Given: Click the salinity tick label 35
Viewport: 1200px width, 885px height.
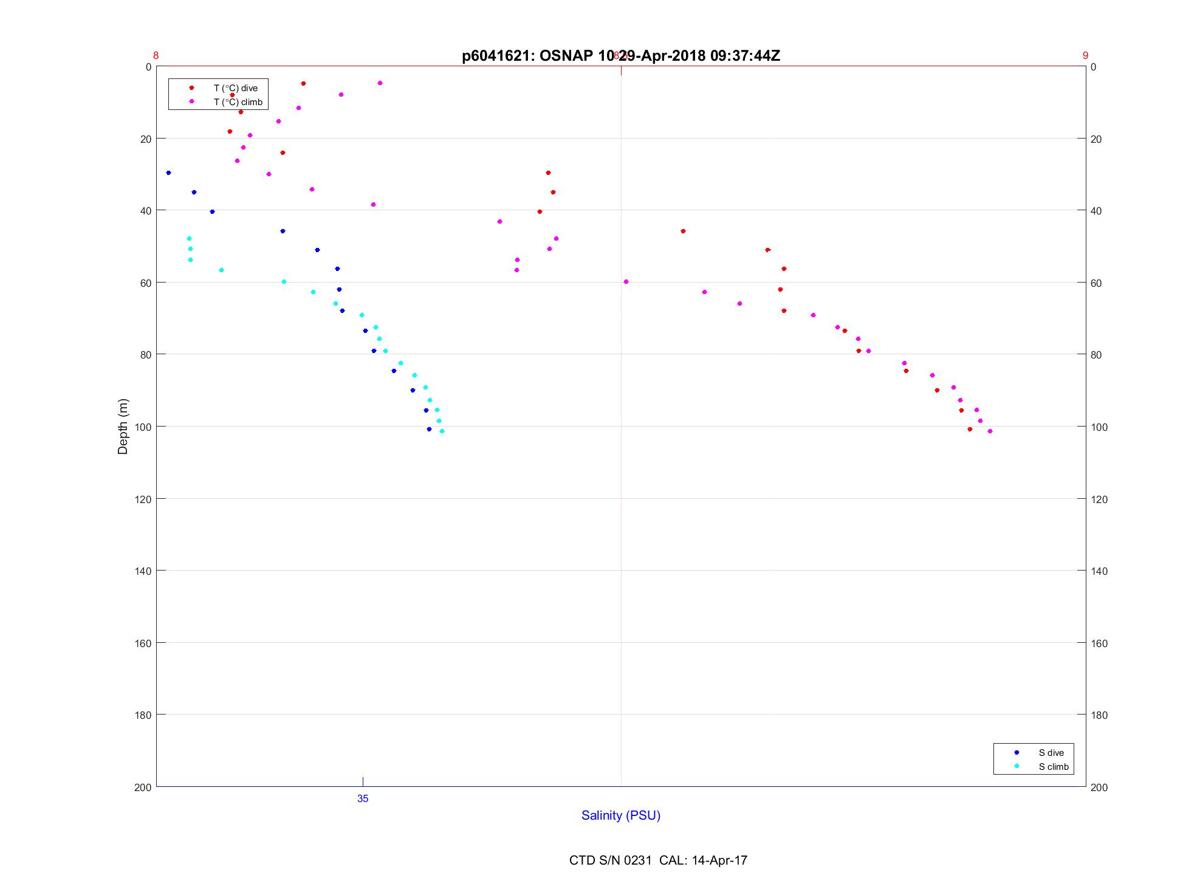Looking at the screenshot, I should pos(363,799).
